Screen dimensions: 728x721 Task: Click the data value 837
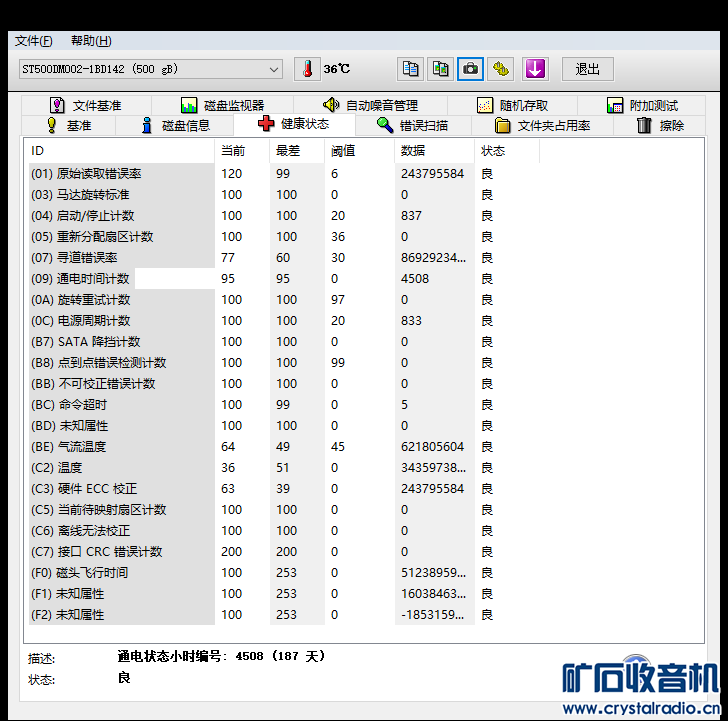[411, 215]
